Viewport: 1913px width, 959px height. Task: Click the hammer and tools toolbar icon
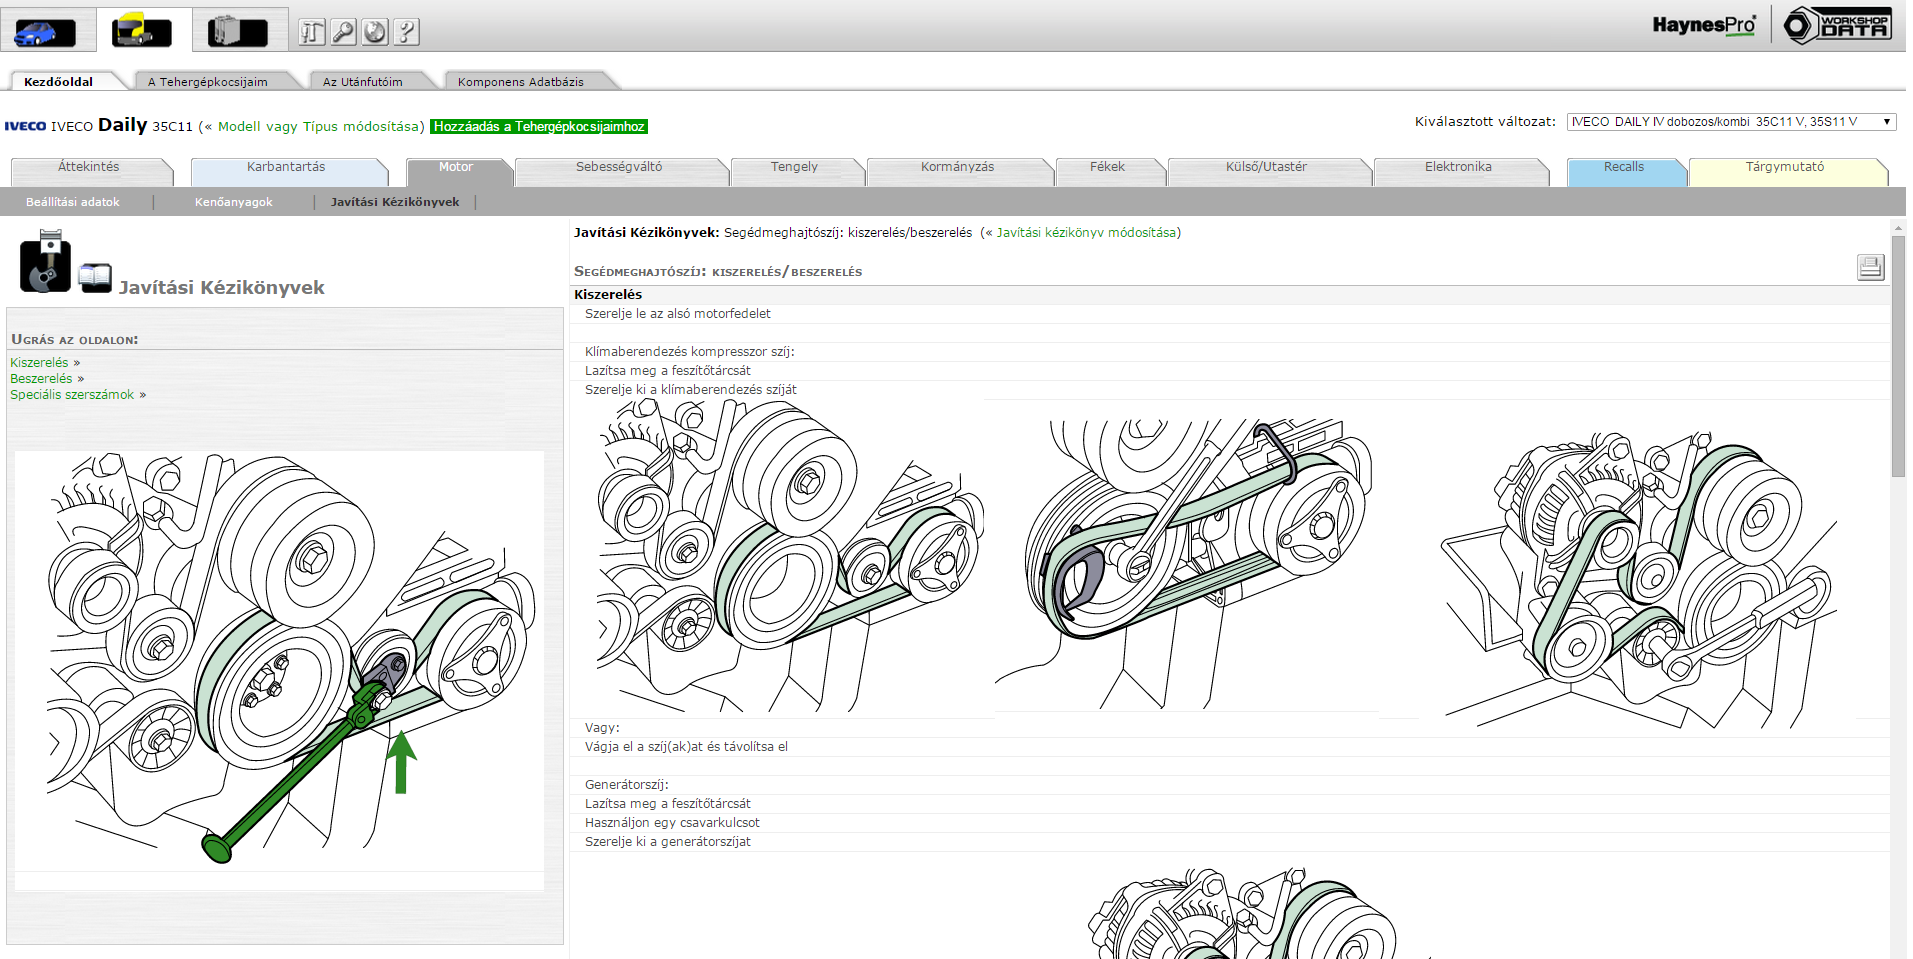pyautogui.click(x=312, y=33)
